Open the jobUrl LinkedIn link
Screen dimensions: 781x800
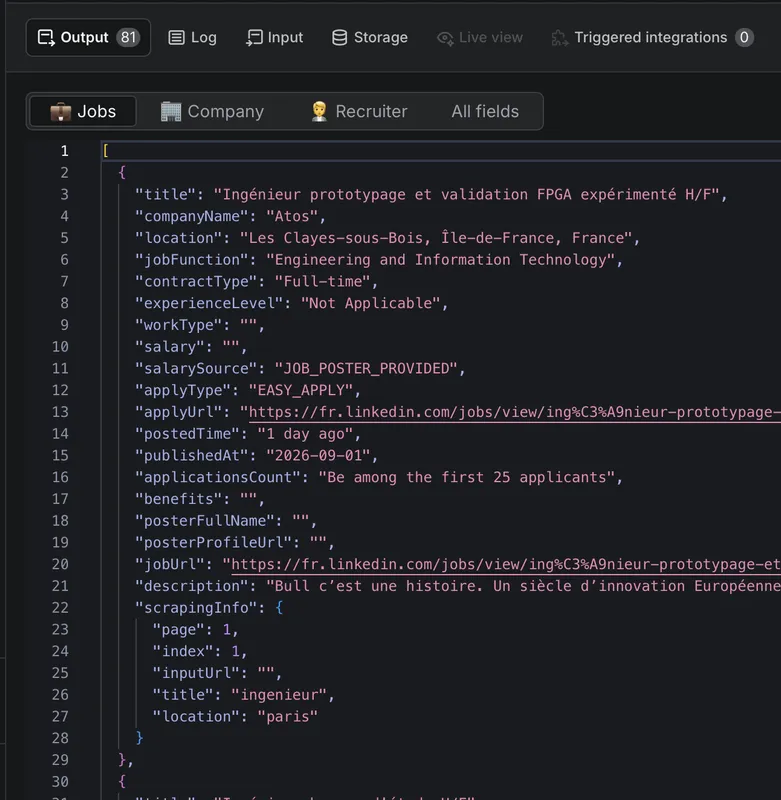pos(506,564)
